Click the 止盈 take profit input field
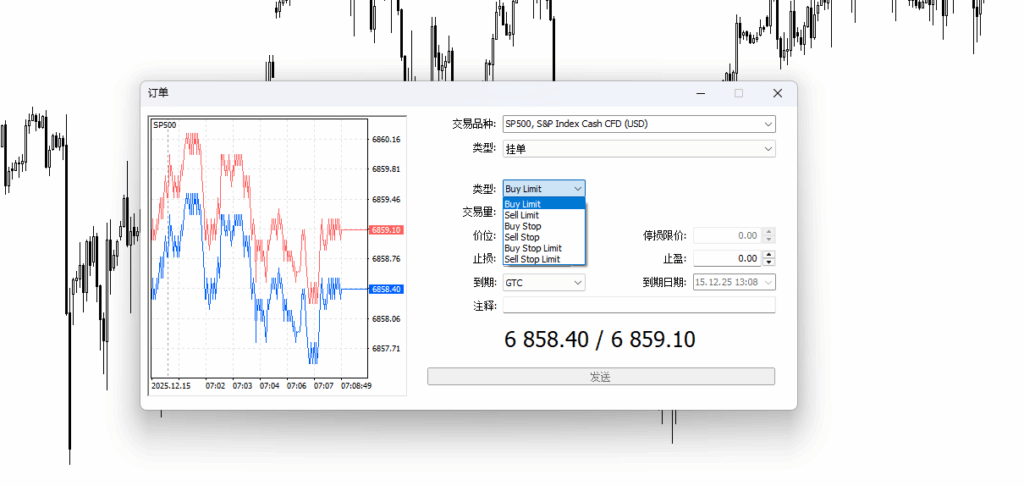The height and width of the screenshot is (486, 1024). click(727, 259)
